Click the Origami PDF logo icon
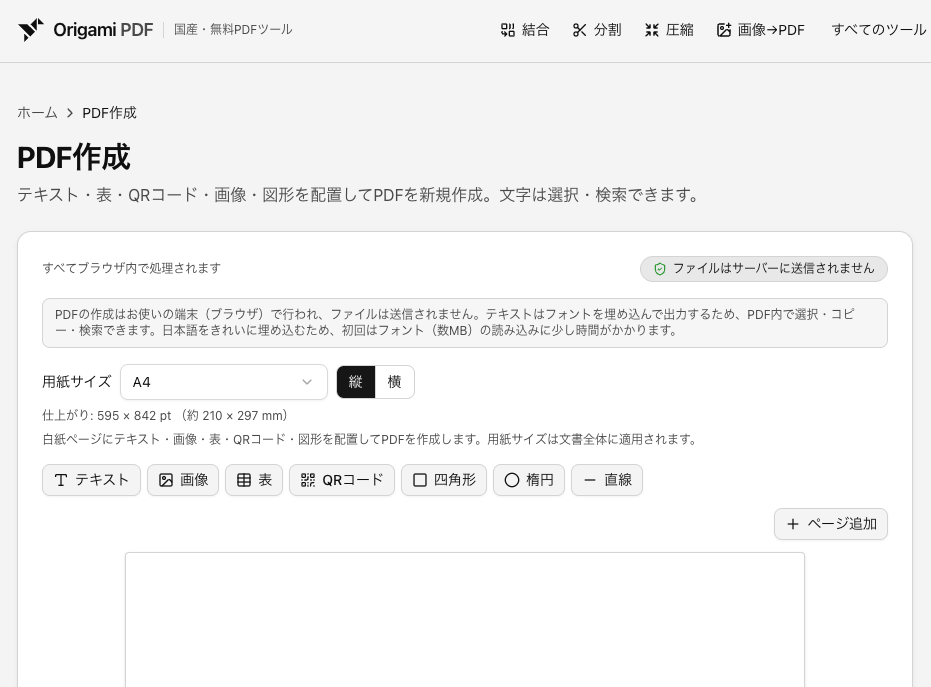 click(31, 30)
